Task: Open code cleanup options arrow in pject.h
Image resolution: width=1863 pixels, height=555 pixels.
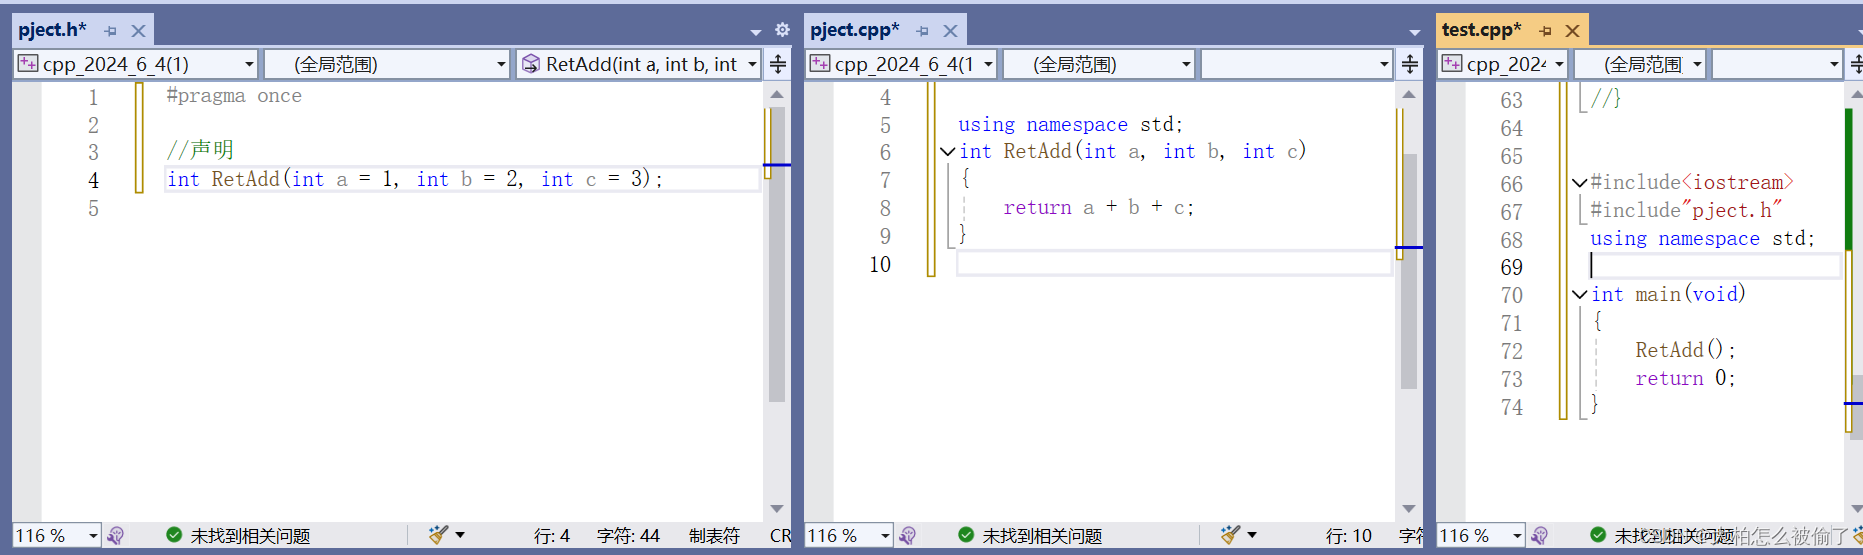Action: pos(460,536)
